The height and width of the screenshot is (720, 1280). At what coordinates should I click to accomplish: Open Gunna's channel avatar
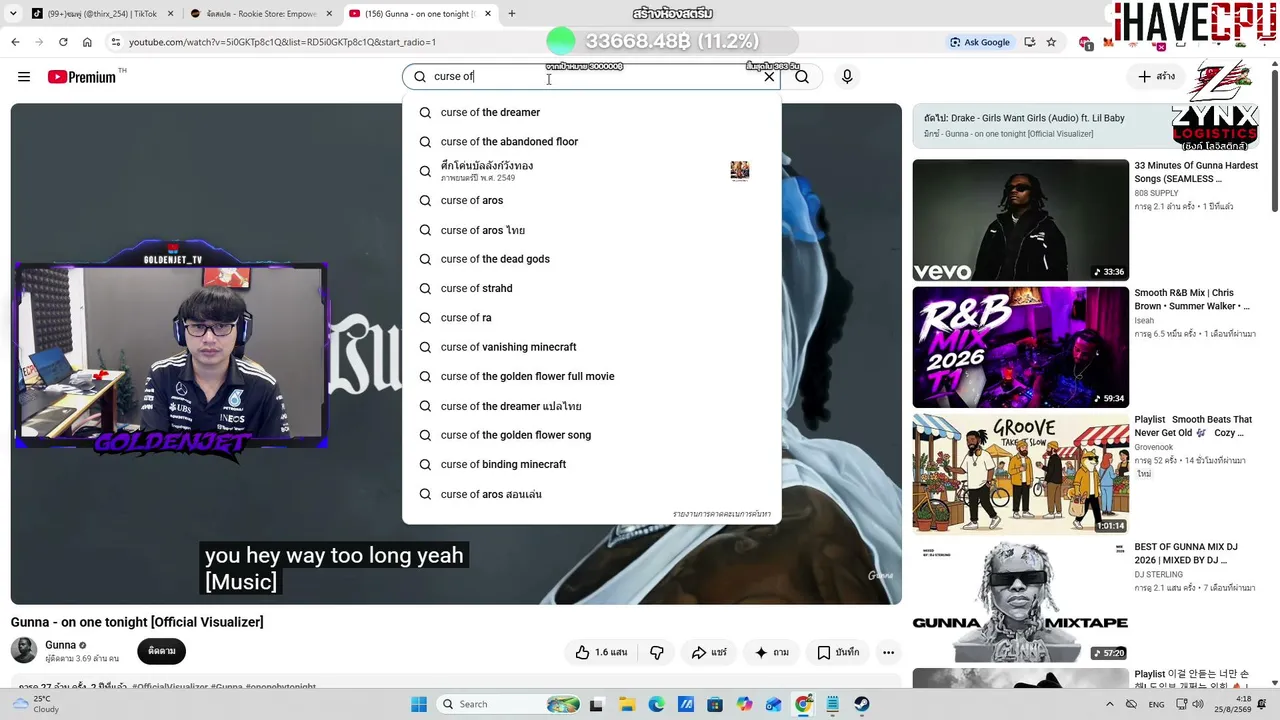(24, 650)
